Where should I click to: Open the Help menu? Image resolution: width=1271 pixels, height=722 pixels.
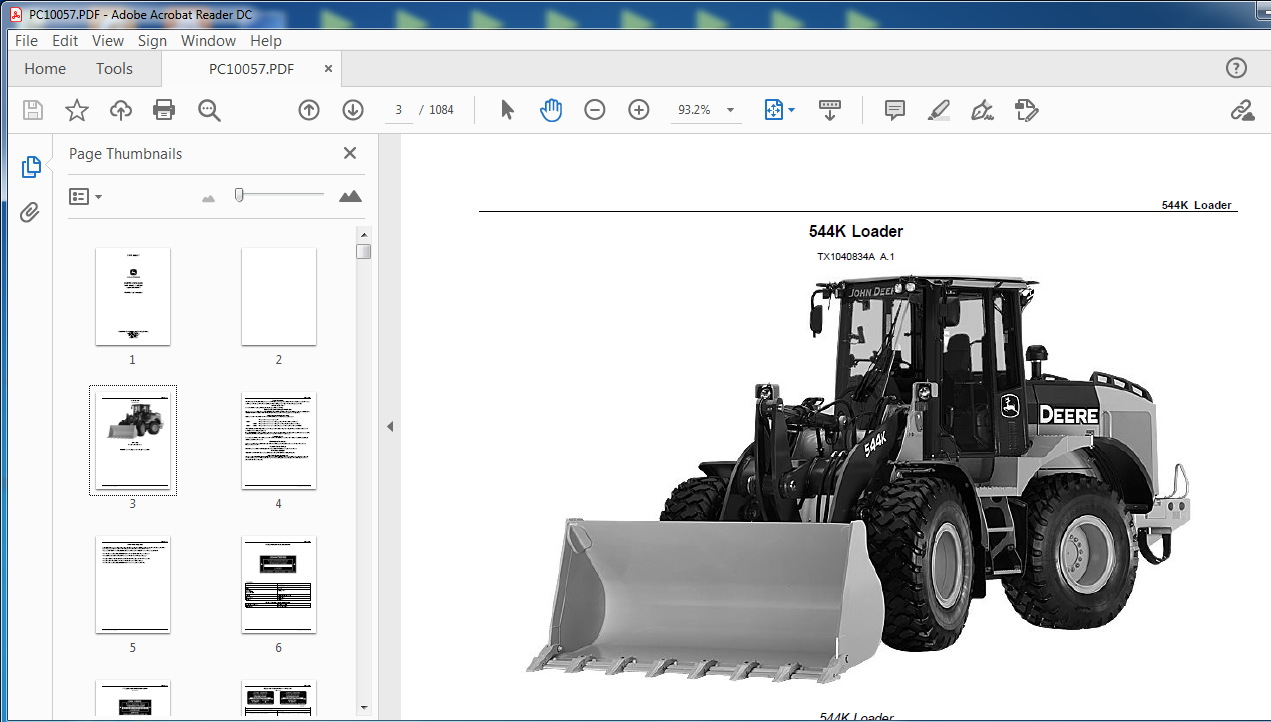(x=266, y=41)
